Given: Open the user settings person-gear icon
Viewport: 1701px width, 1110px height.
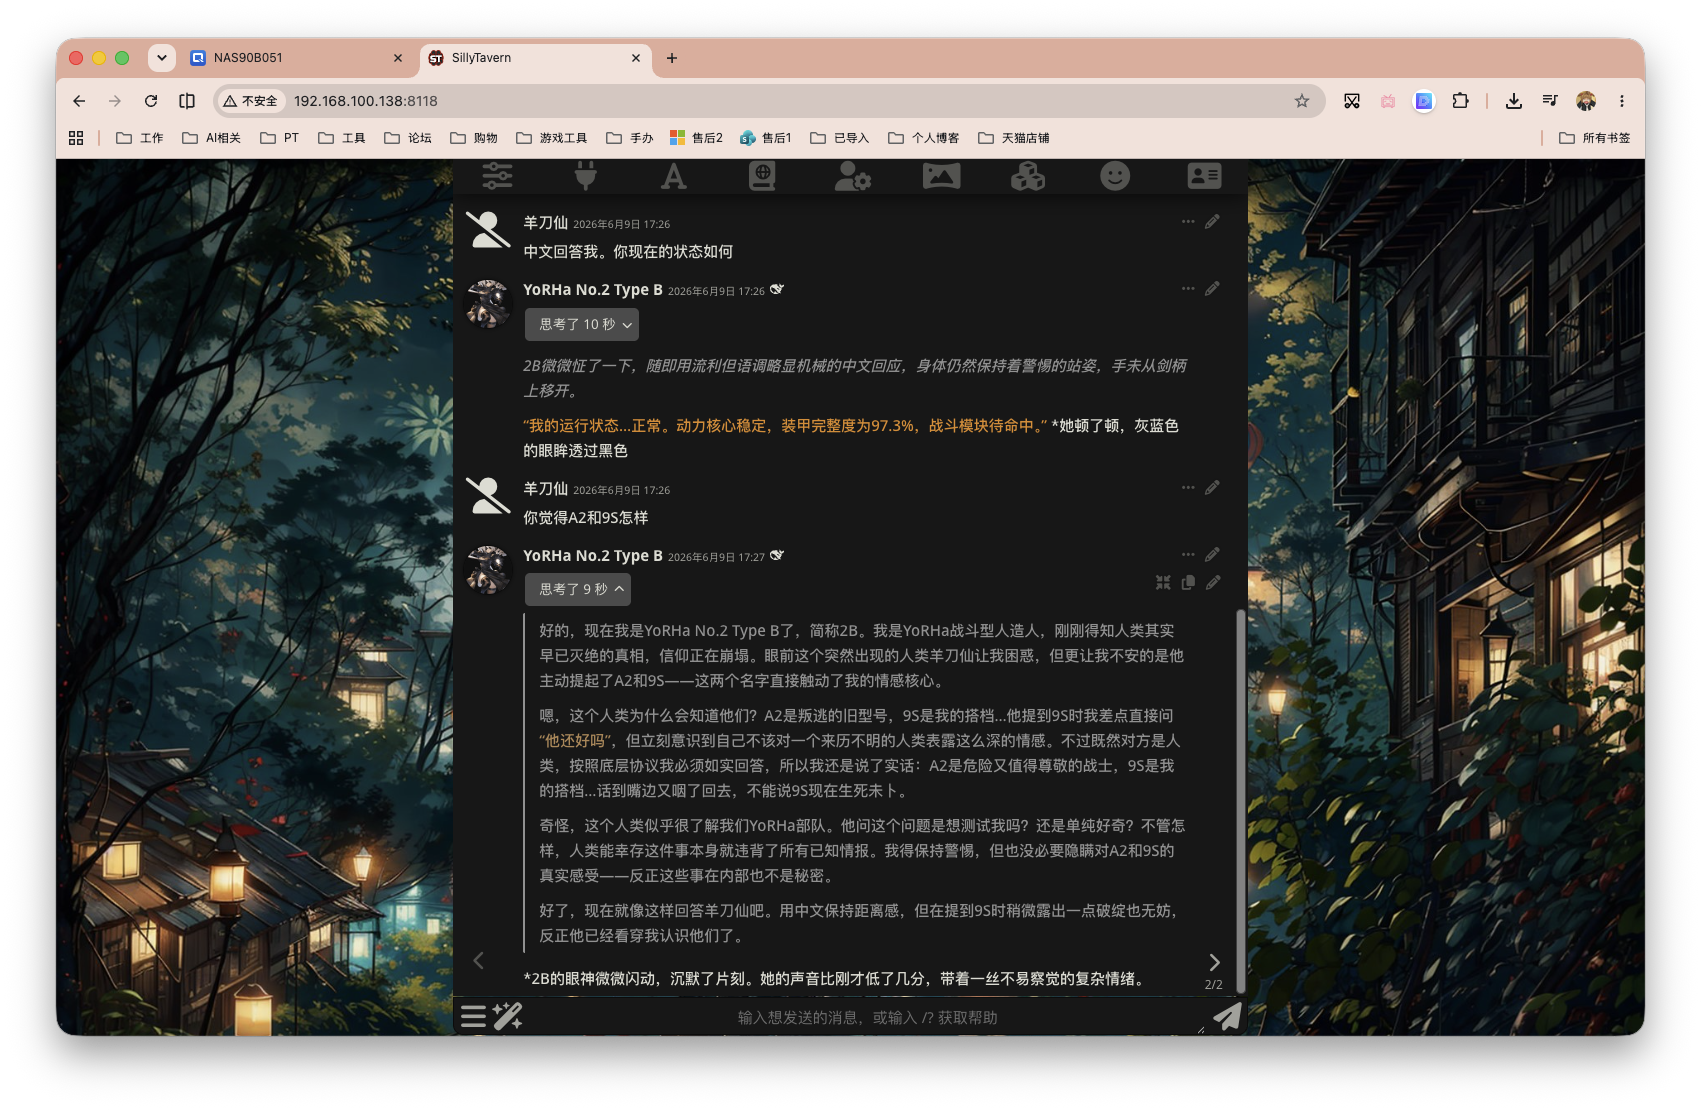Looking at the screenshot, I should click(852, 176).
